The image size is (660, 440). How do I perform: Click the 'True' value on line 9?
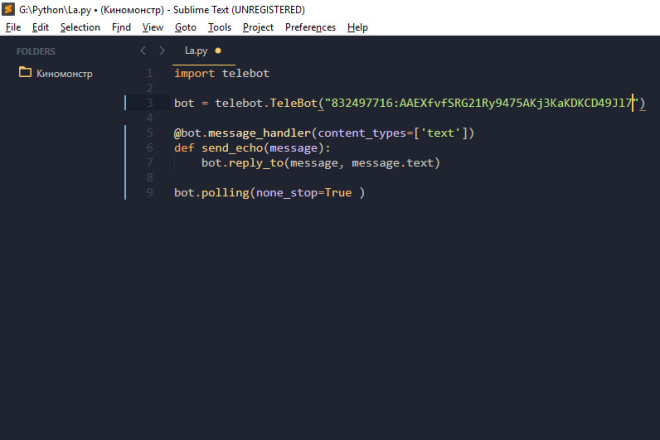pos(338,193)
